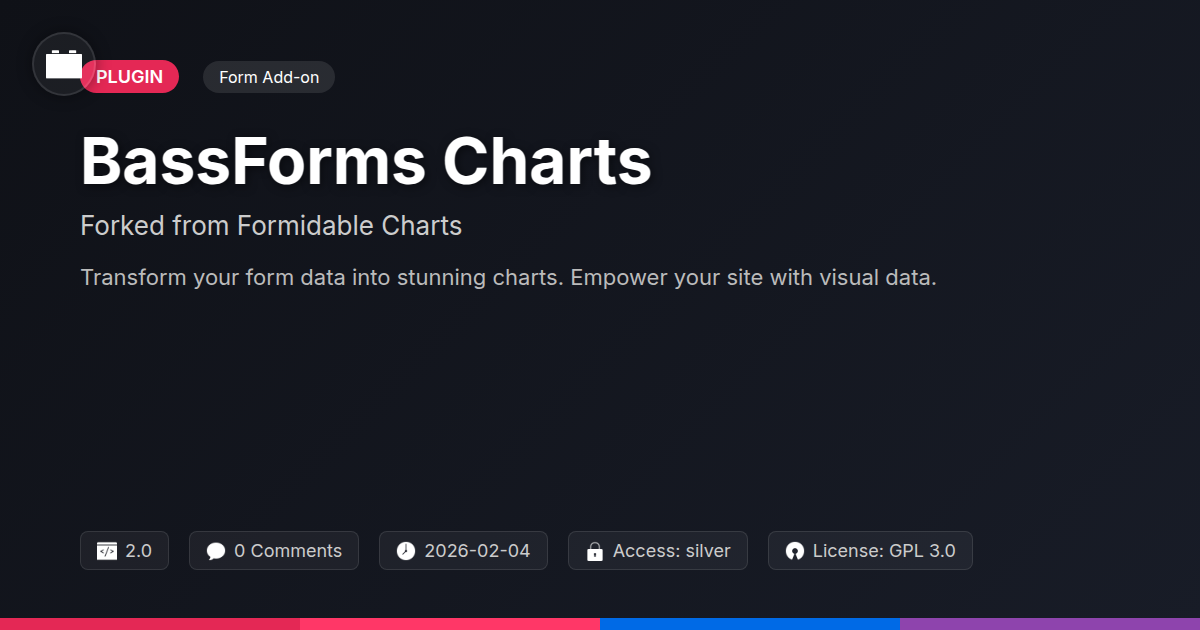Click the purple bottom color stripe
1200x630 pixels.
click(x=1050, y=624)
